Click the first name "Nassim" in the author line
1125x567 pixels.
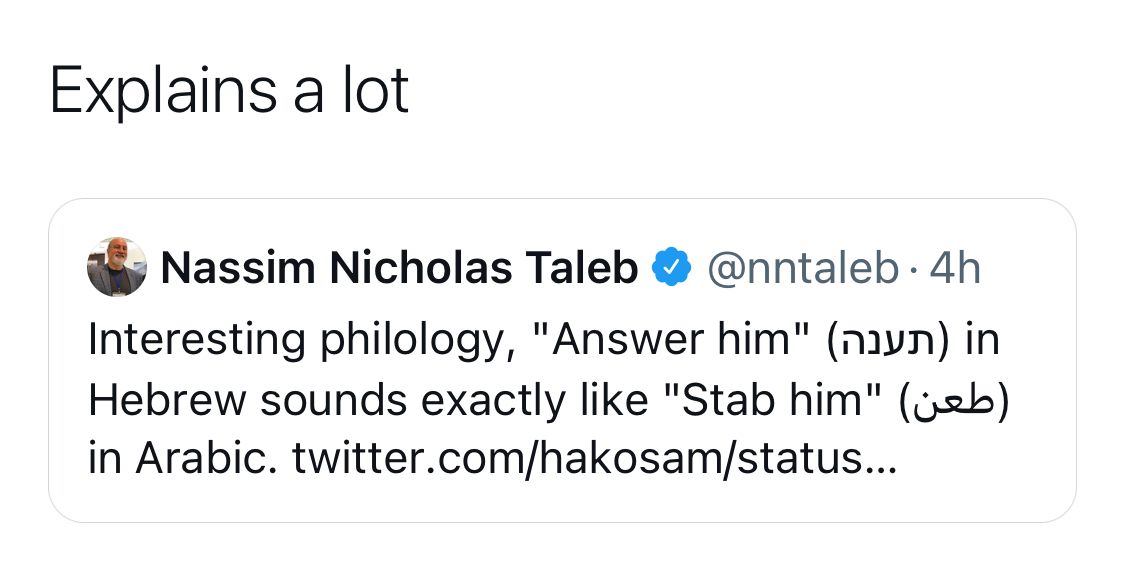tap(238, 268)
